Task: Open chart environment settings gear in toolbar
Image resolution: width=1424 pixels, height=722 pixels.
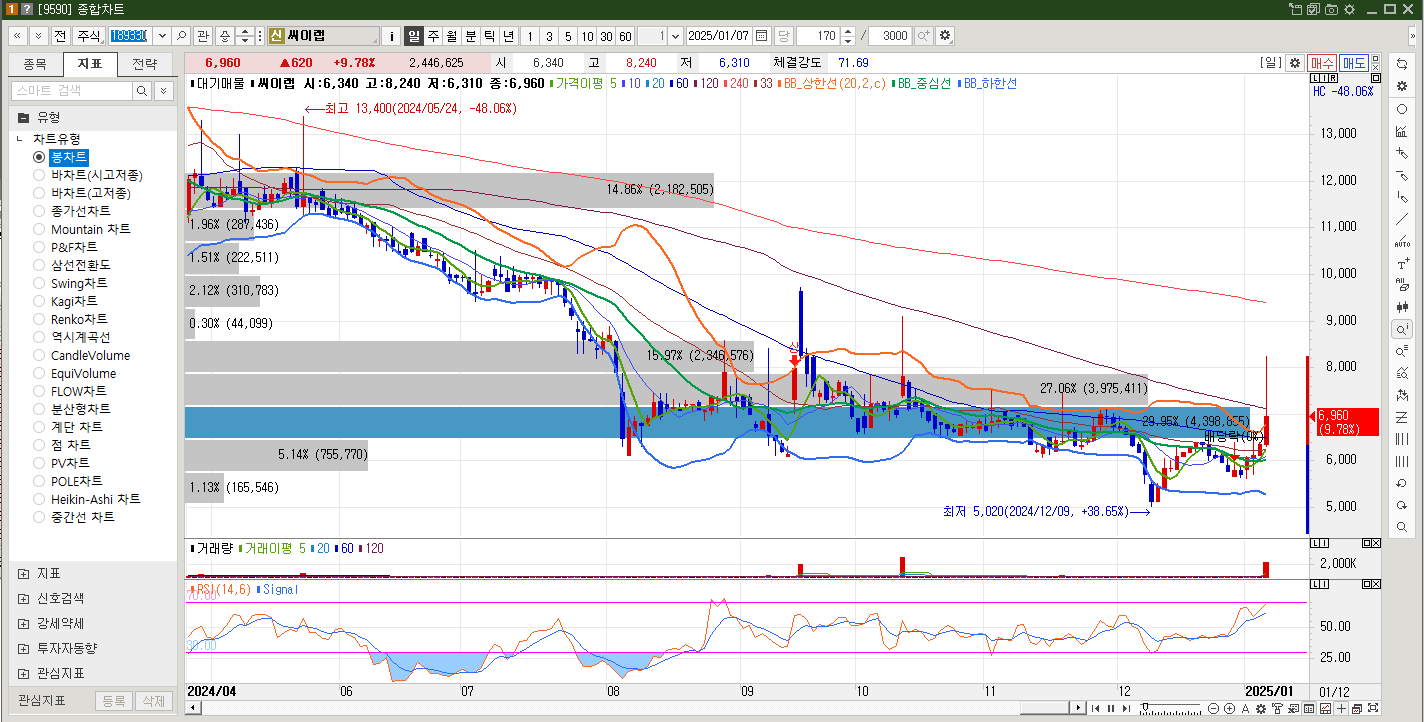Action: click(945, 36)
